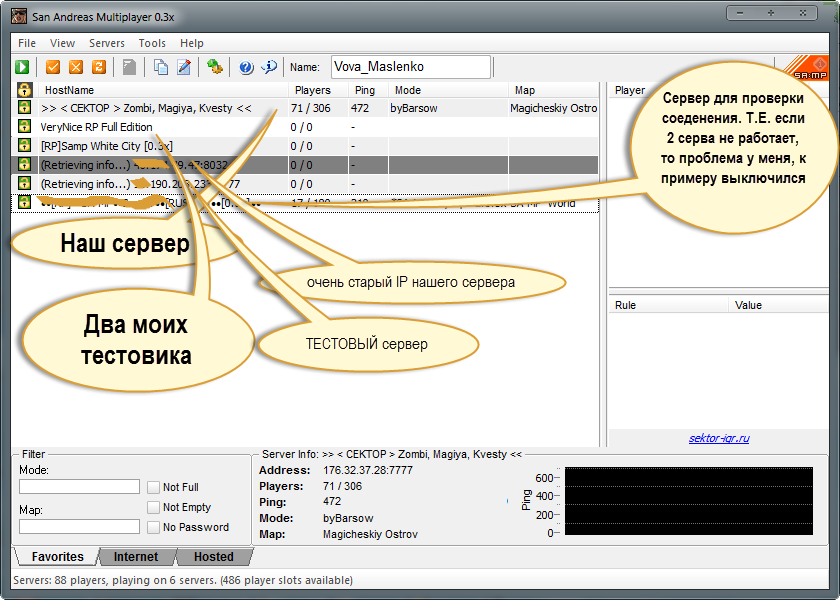Click the Mode filter input field
840x600 pixels.
pos(79,486)
